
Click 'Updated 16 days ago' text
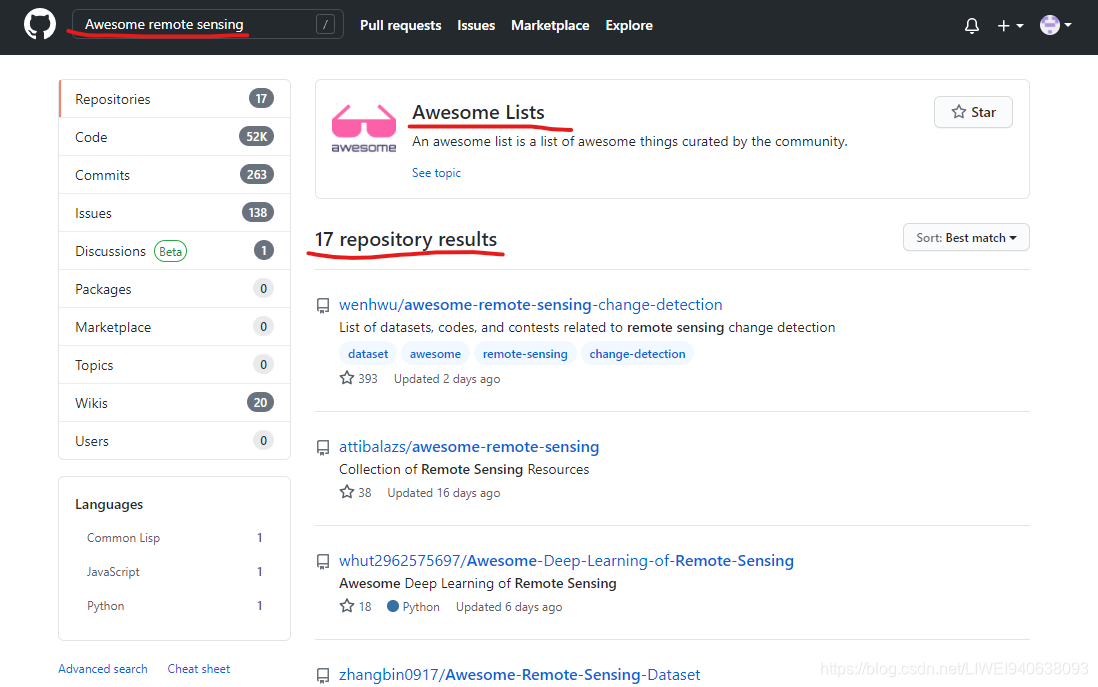point(444,493)
